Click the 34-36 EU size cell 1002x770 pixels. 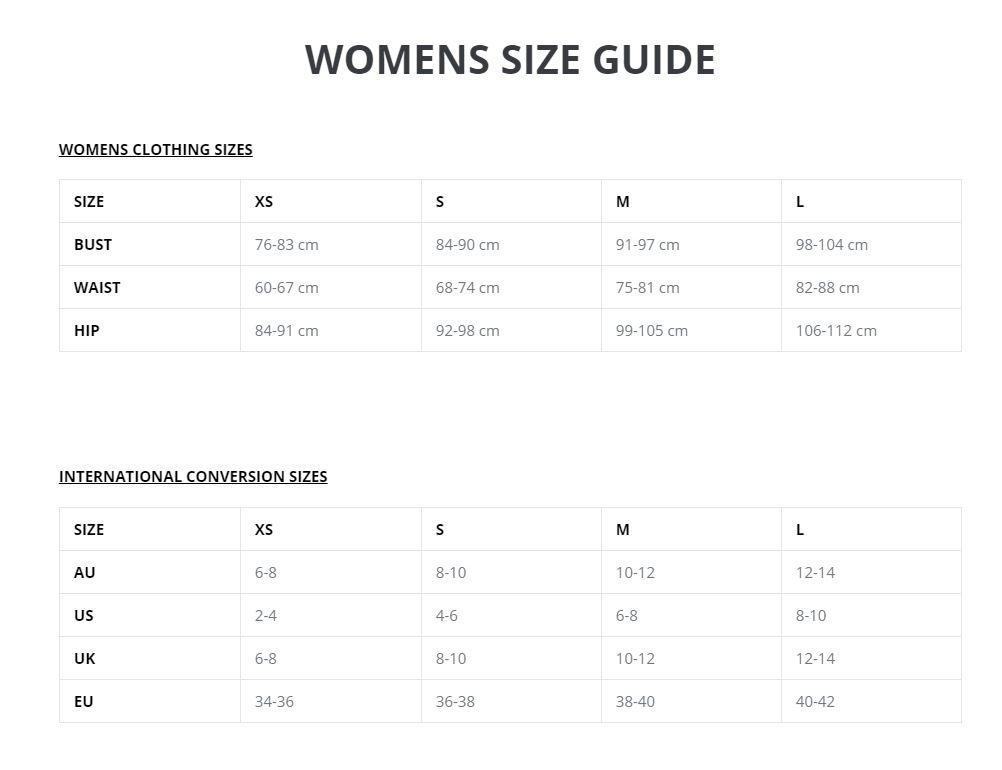coord(274,701)
